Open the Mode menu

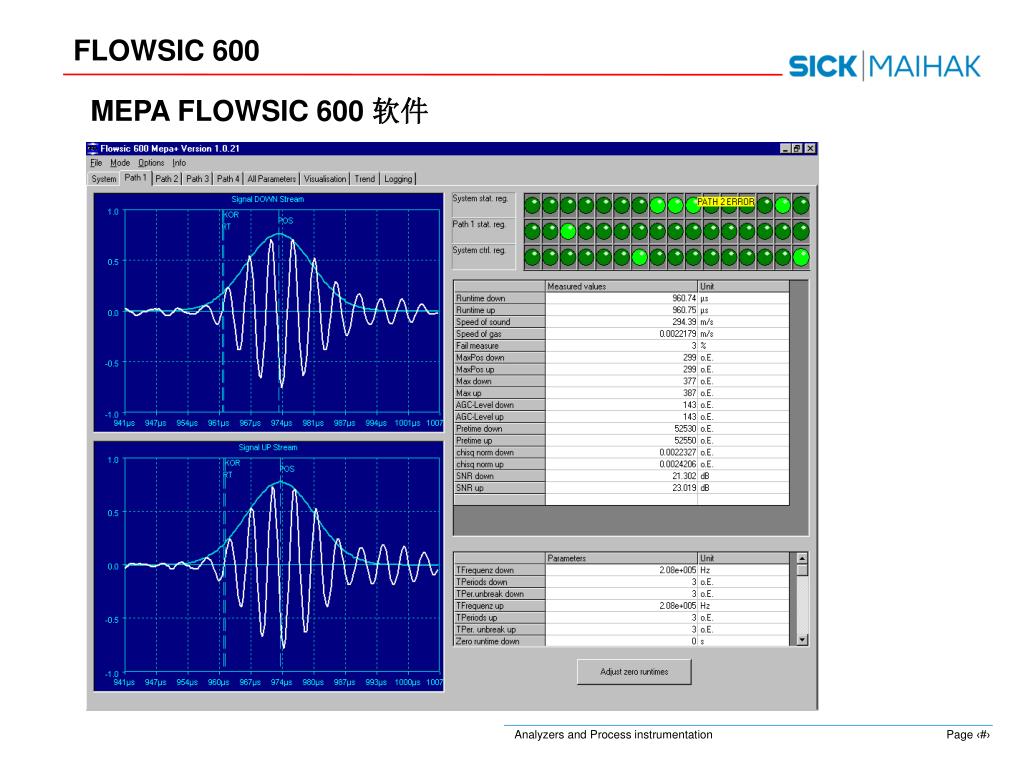pyautogui.click(x=120, y=163)
